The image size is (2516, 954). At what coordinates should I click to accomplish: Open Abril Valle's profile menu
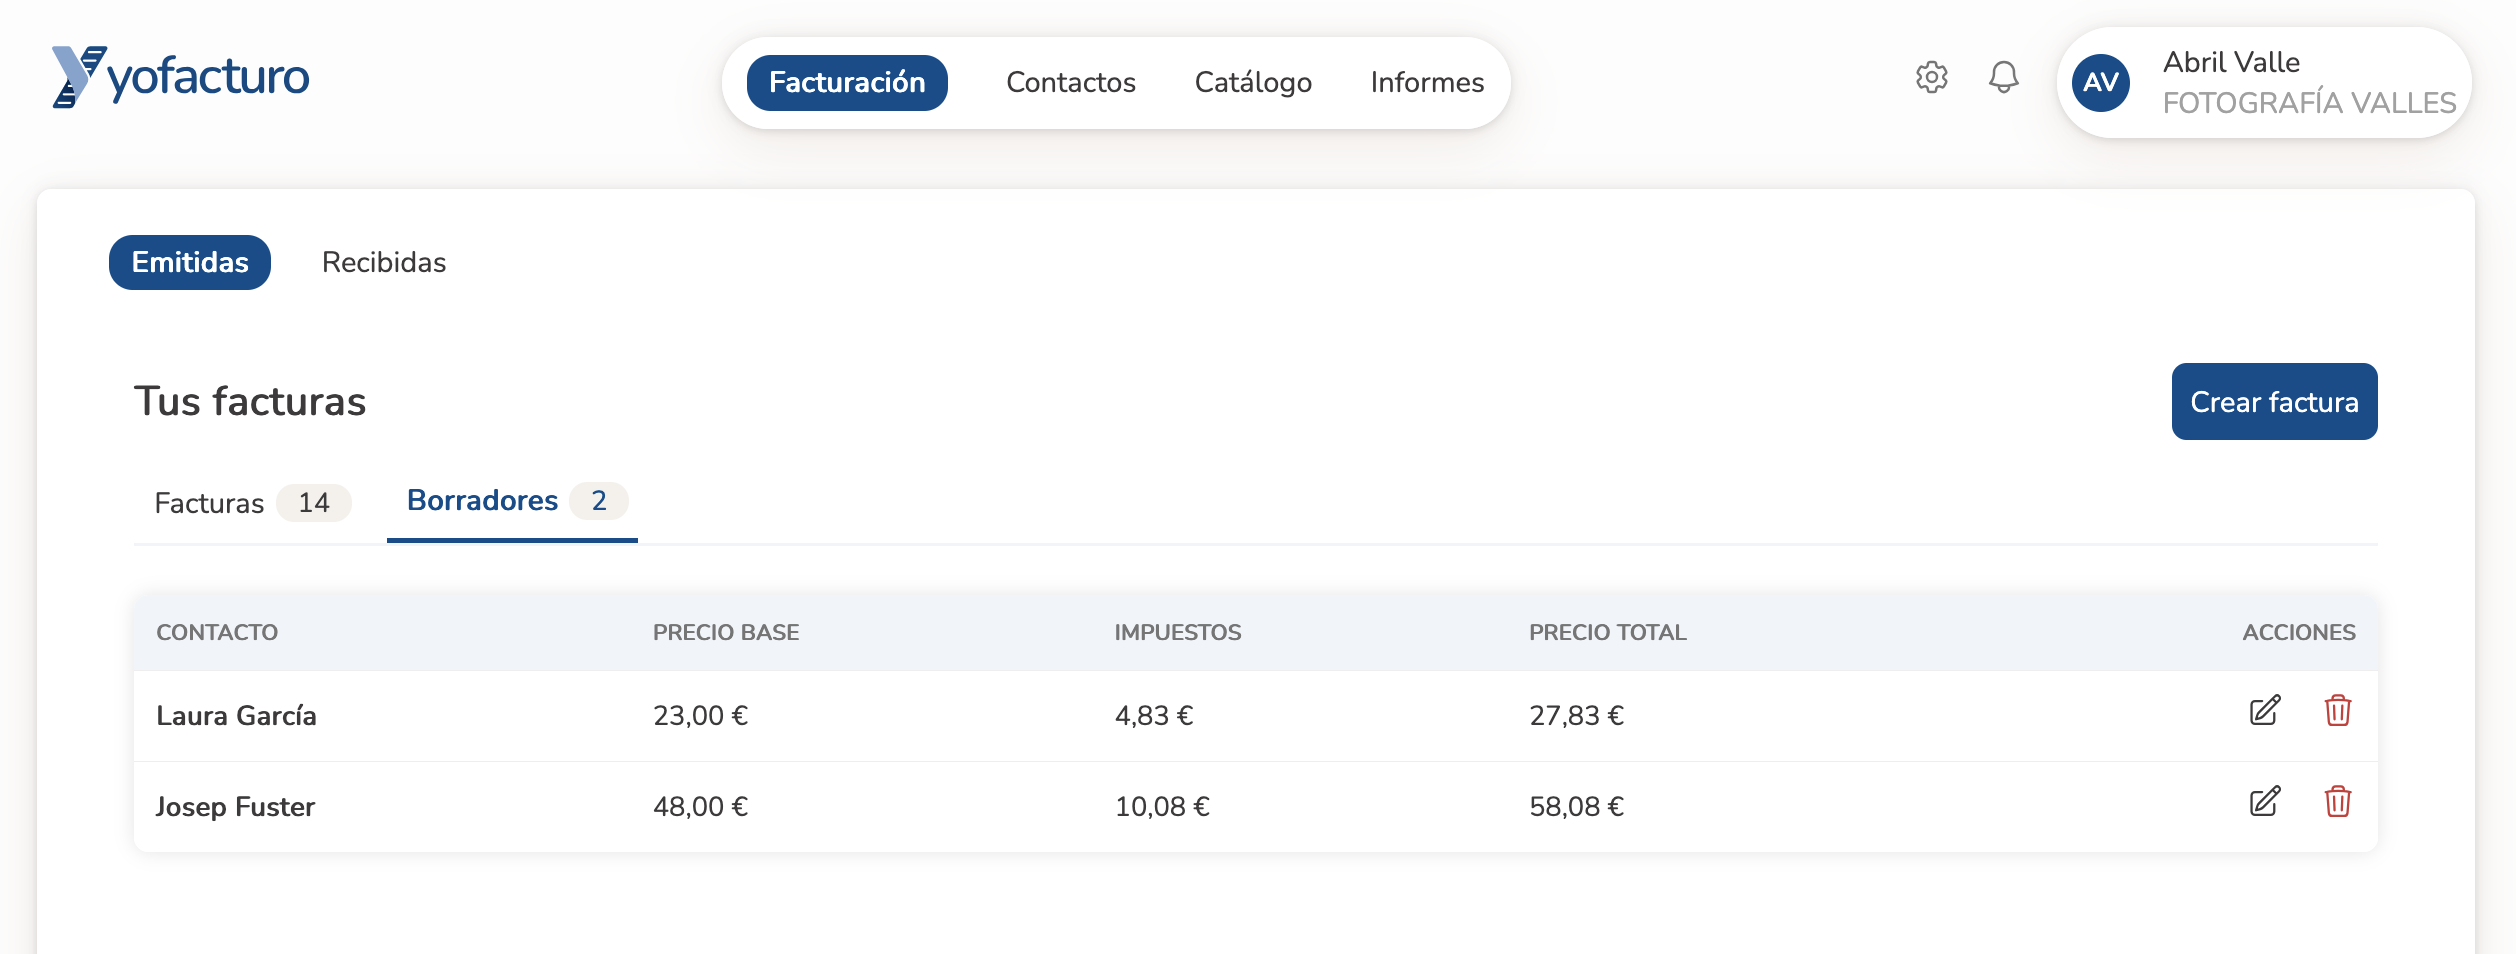coord(2264,83)
